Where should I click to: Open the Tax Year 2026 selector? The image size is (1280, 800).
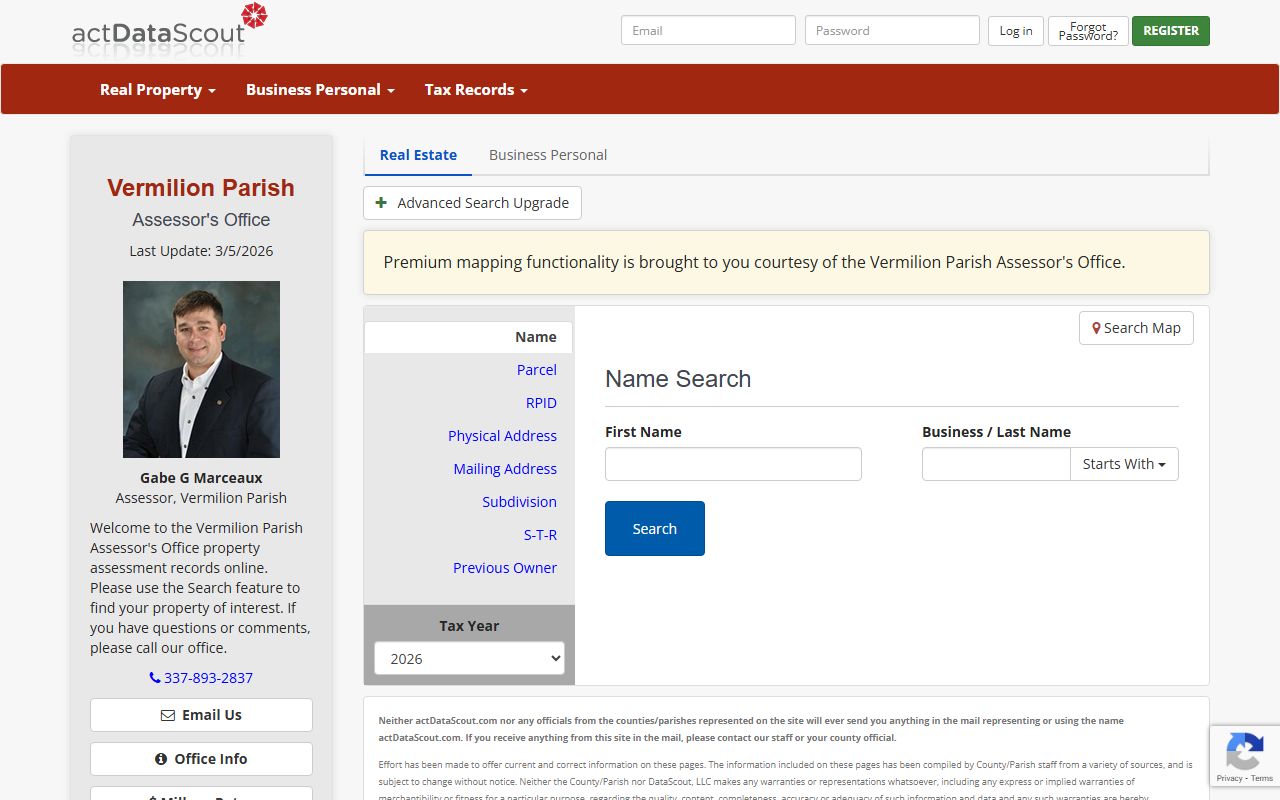(x=469, y=658)
